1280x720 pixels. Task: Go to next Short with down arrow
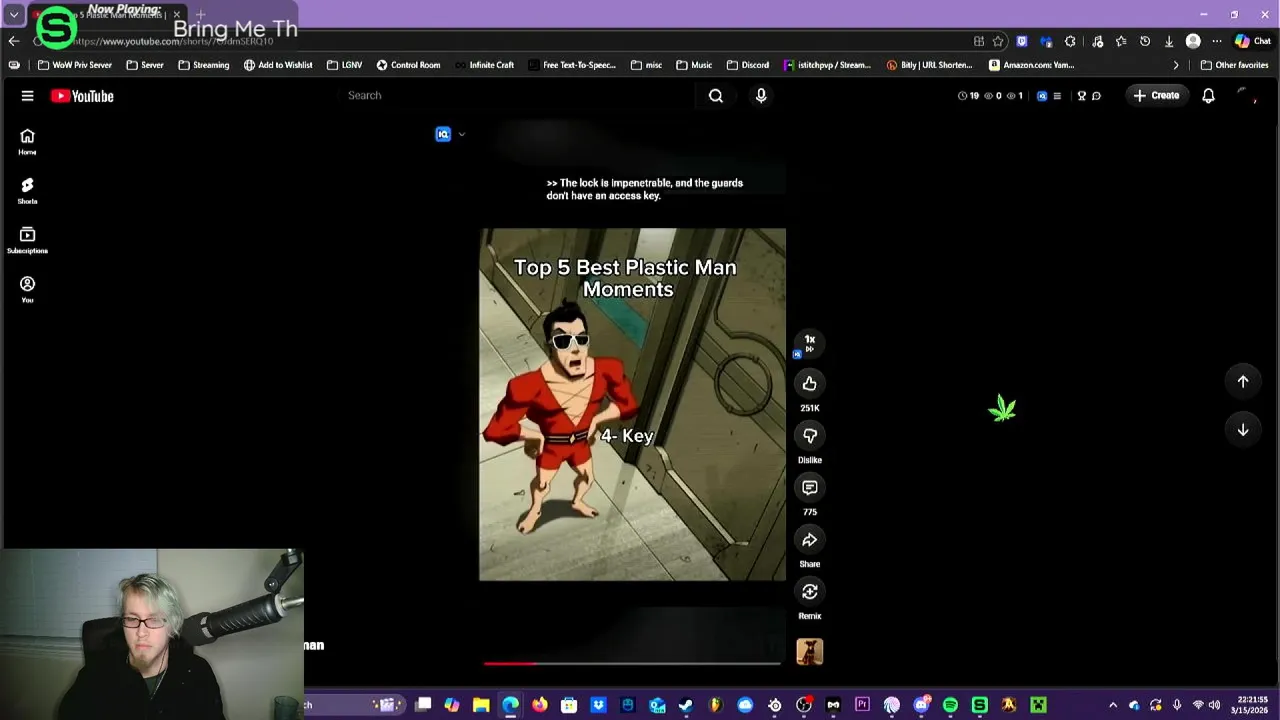[1243, 430]
